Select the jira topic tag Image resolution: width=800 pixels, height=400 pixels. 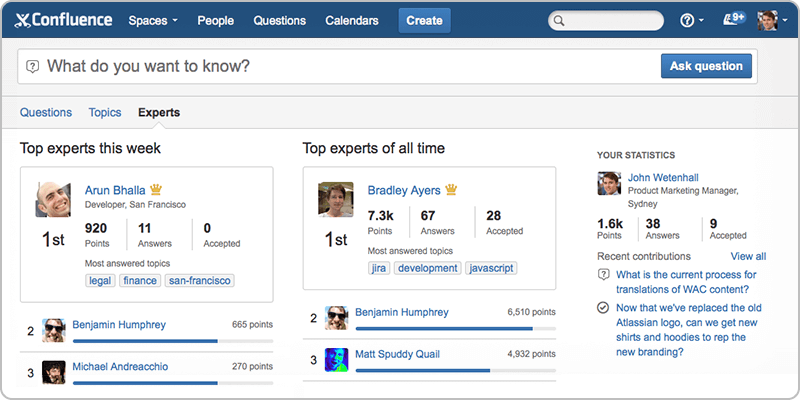coord(379,268)
